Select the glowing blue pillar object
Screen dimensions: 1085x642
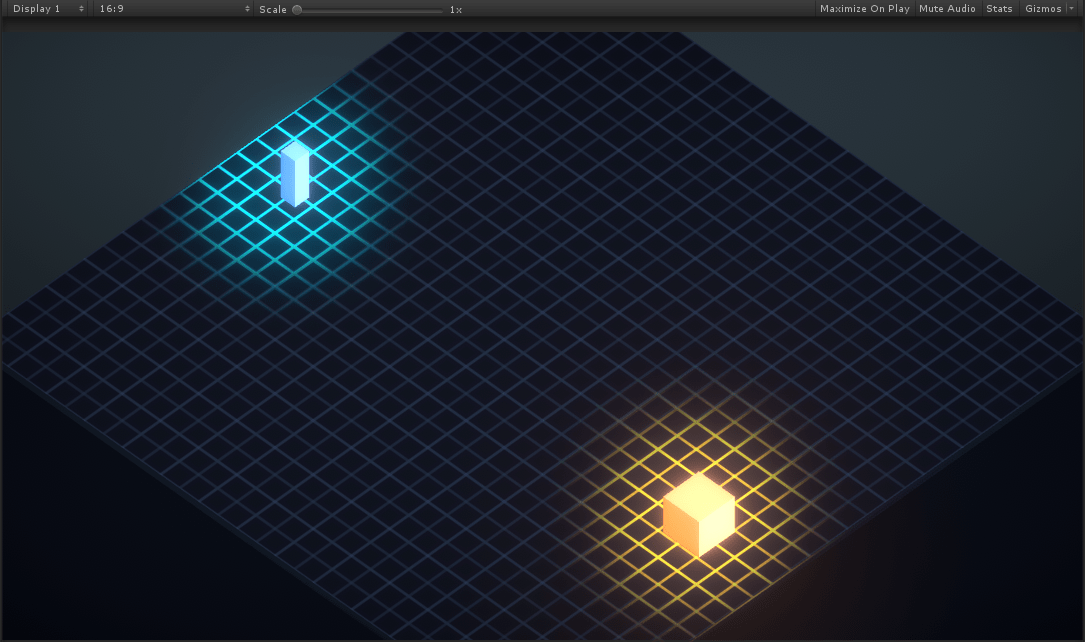(295, 175)
